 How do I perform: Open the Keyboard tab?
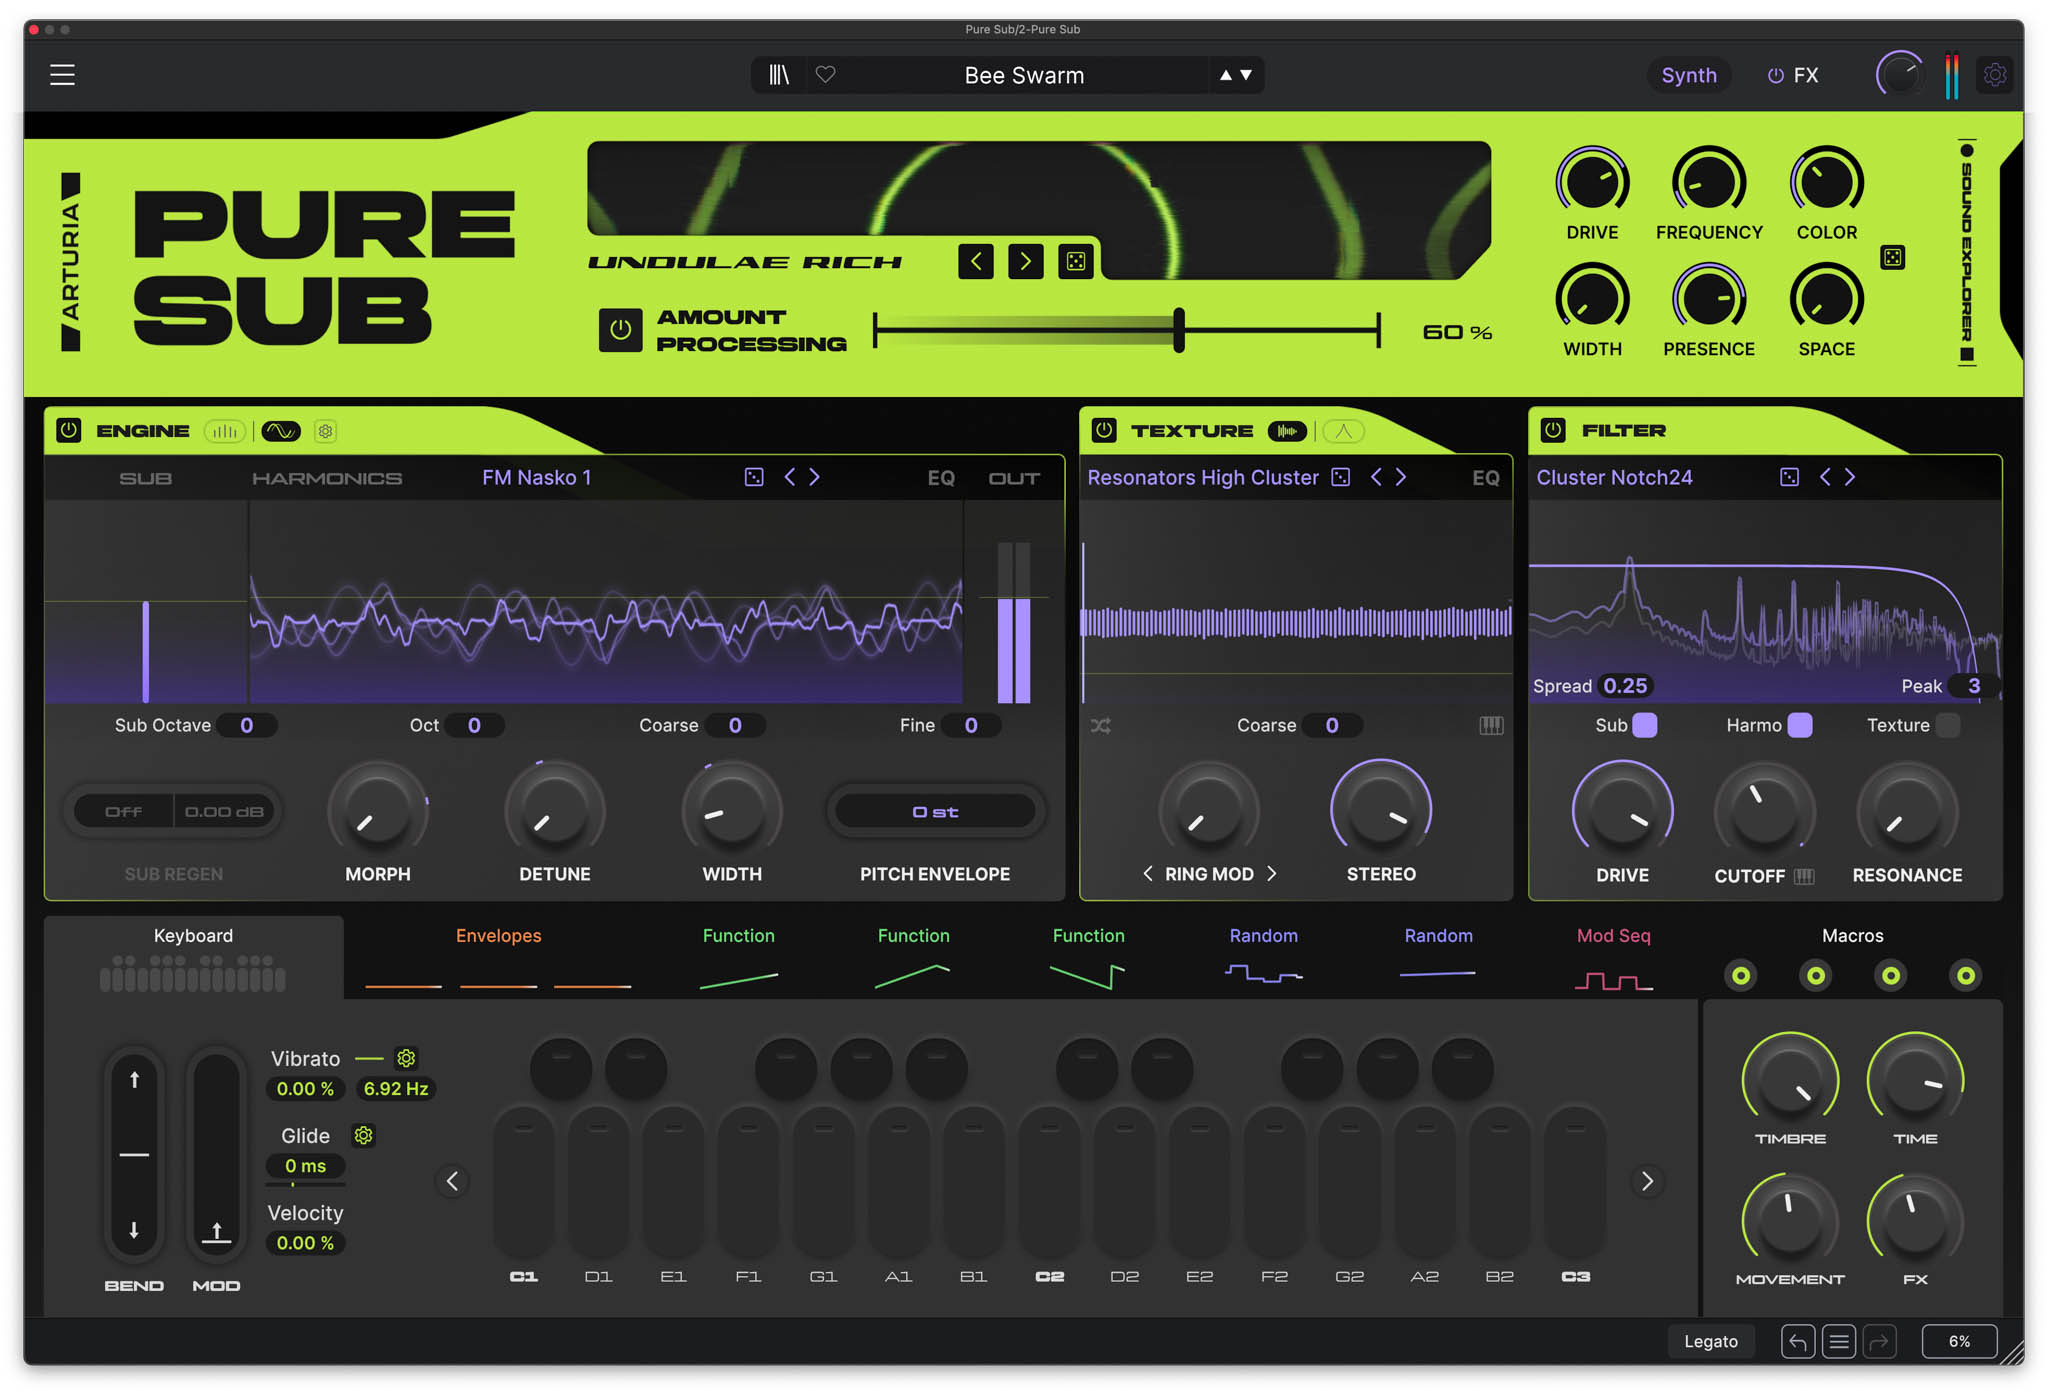193,955
